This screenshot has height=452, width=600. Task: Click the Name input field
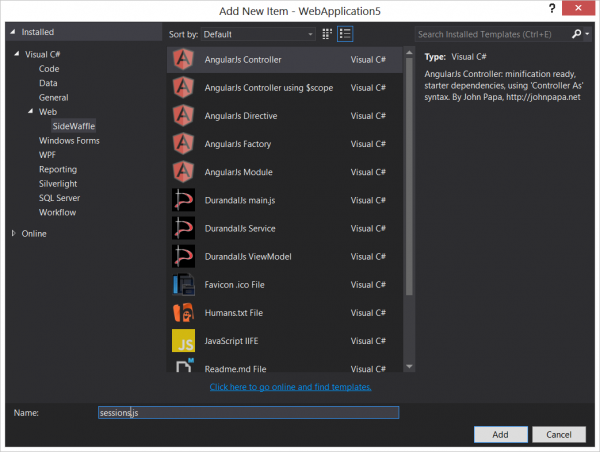click(x=248, y=413)
